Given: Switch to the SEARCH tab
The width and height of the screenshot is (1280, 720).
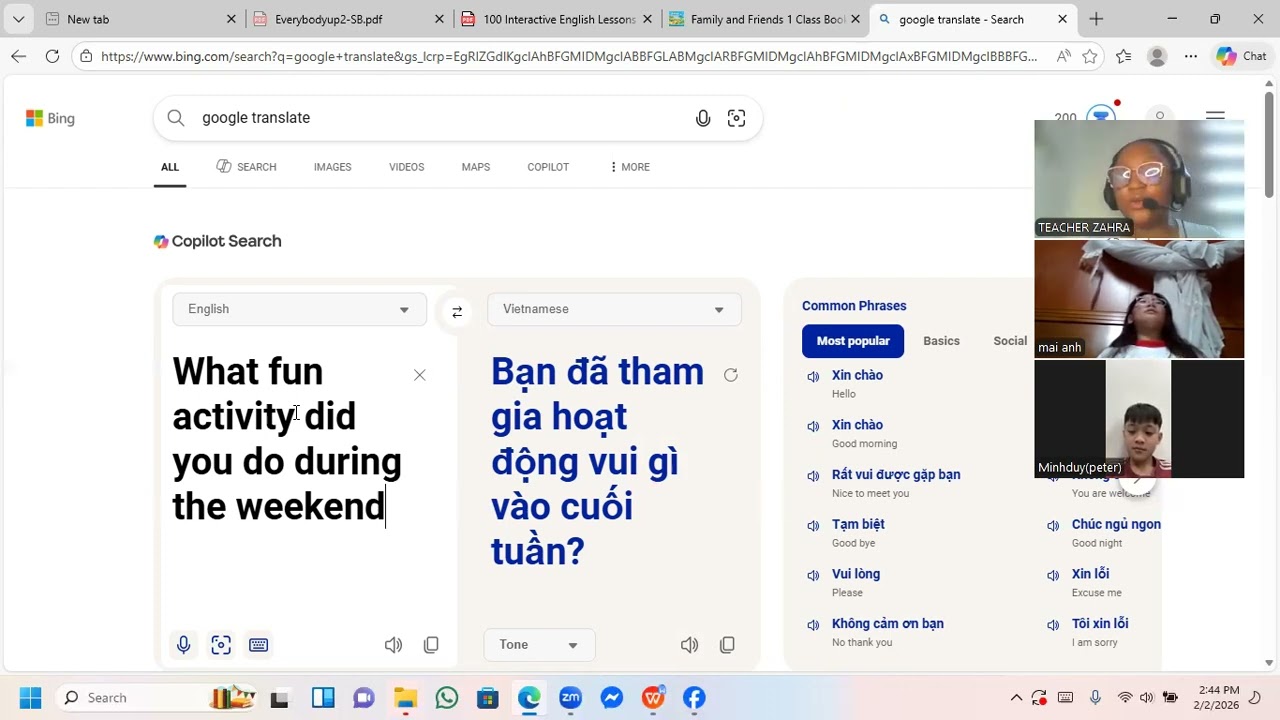Looking at the screenshot, I should [x=246, y=167].
